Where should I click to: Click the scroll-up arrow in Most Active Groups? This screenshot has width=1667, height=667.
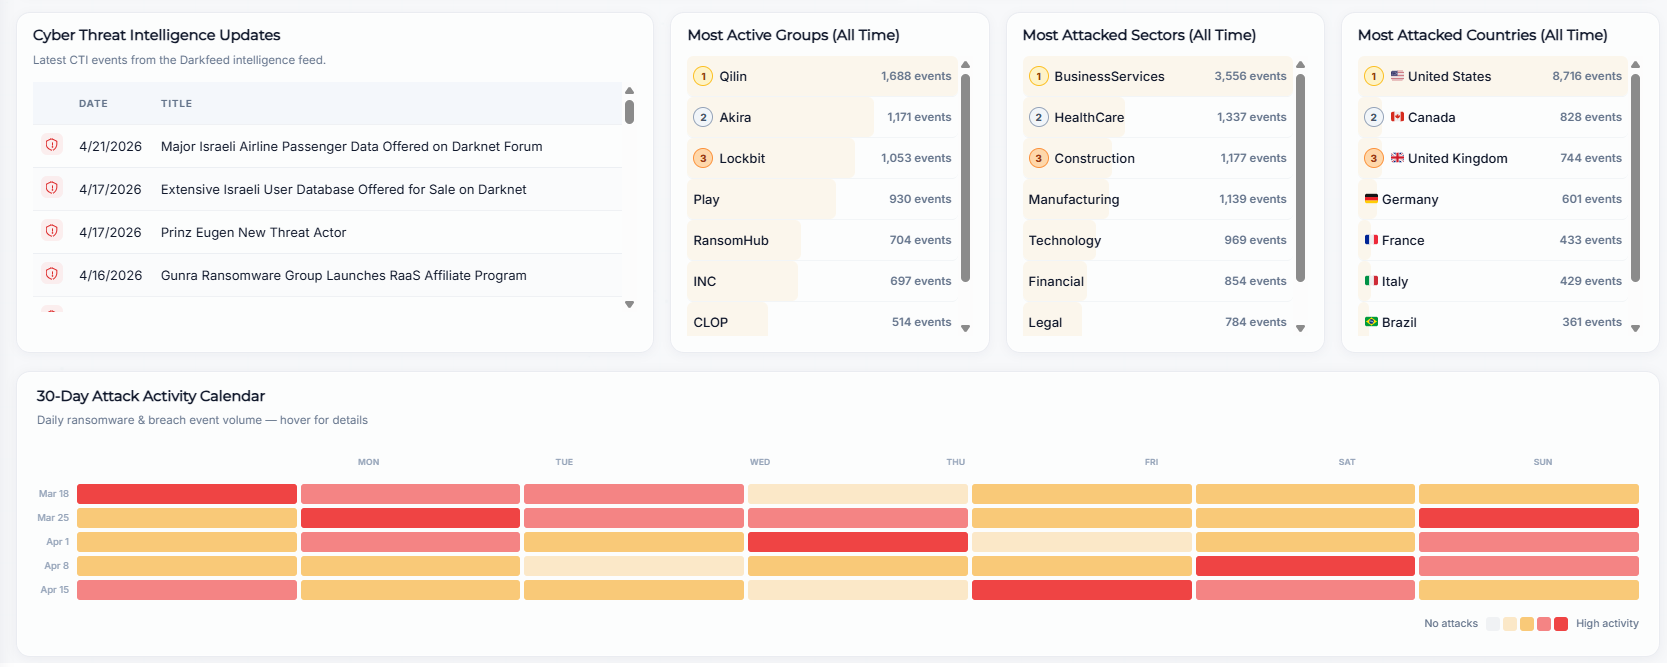[x=965, y=64]
